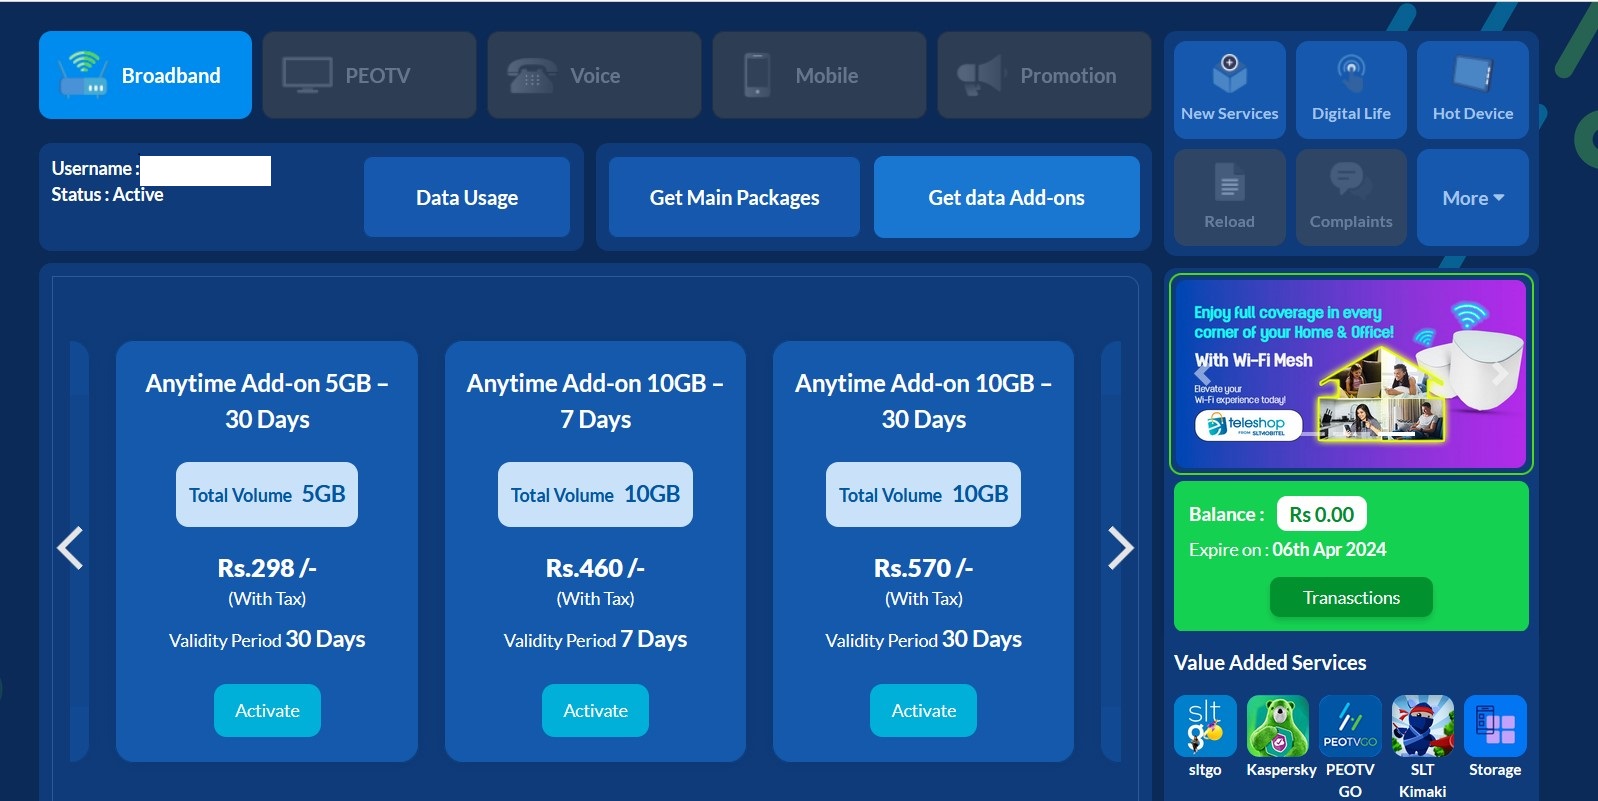
Task: Expand the More dropdown
Action: point(1473,197)
